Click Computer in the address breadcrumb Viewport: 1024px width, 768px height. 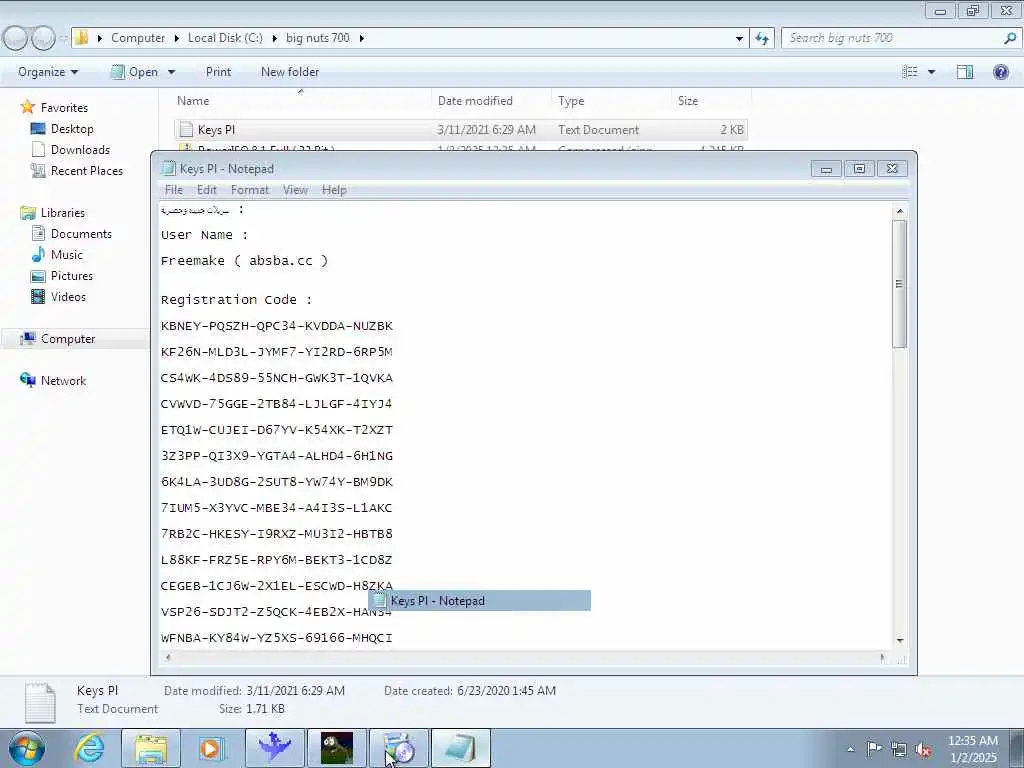pyautogui.click(x=138, y=38)
